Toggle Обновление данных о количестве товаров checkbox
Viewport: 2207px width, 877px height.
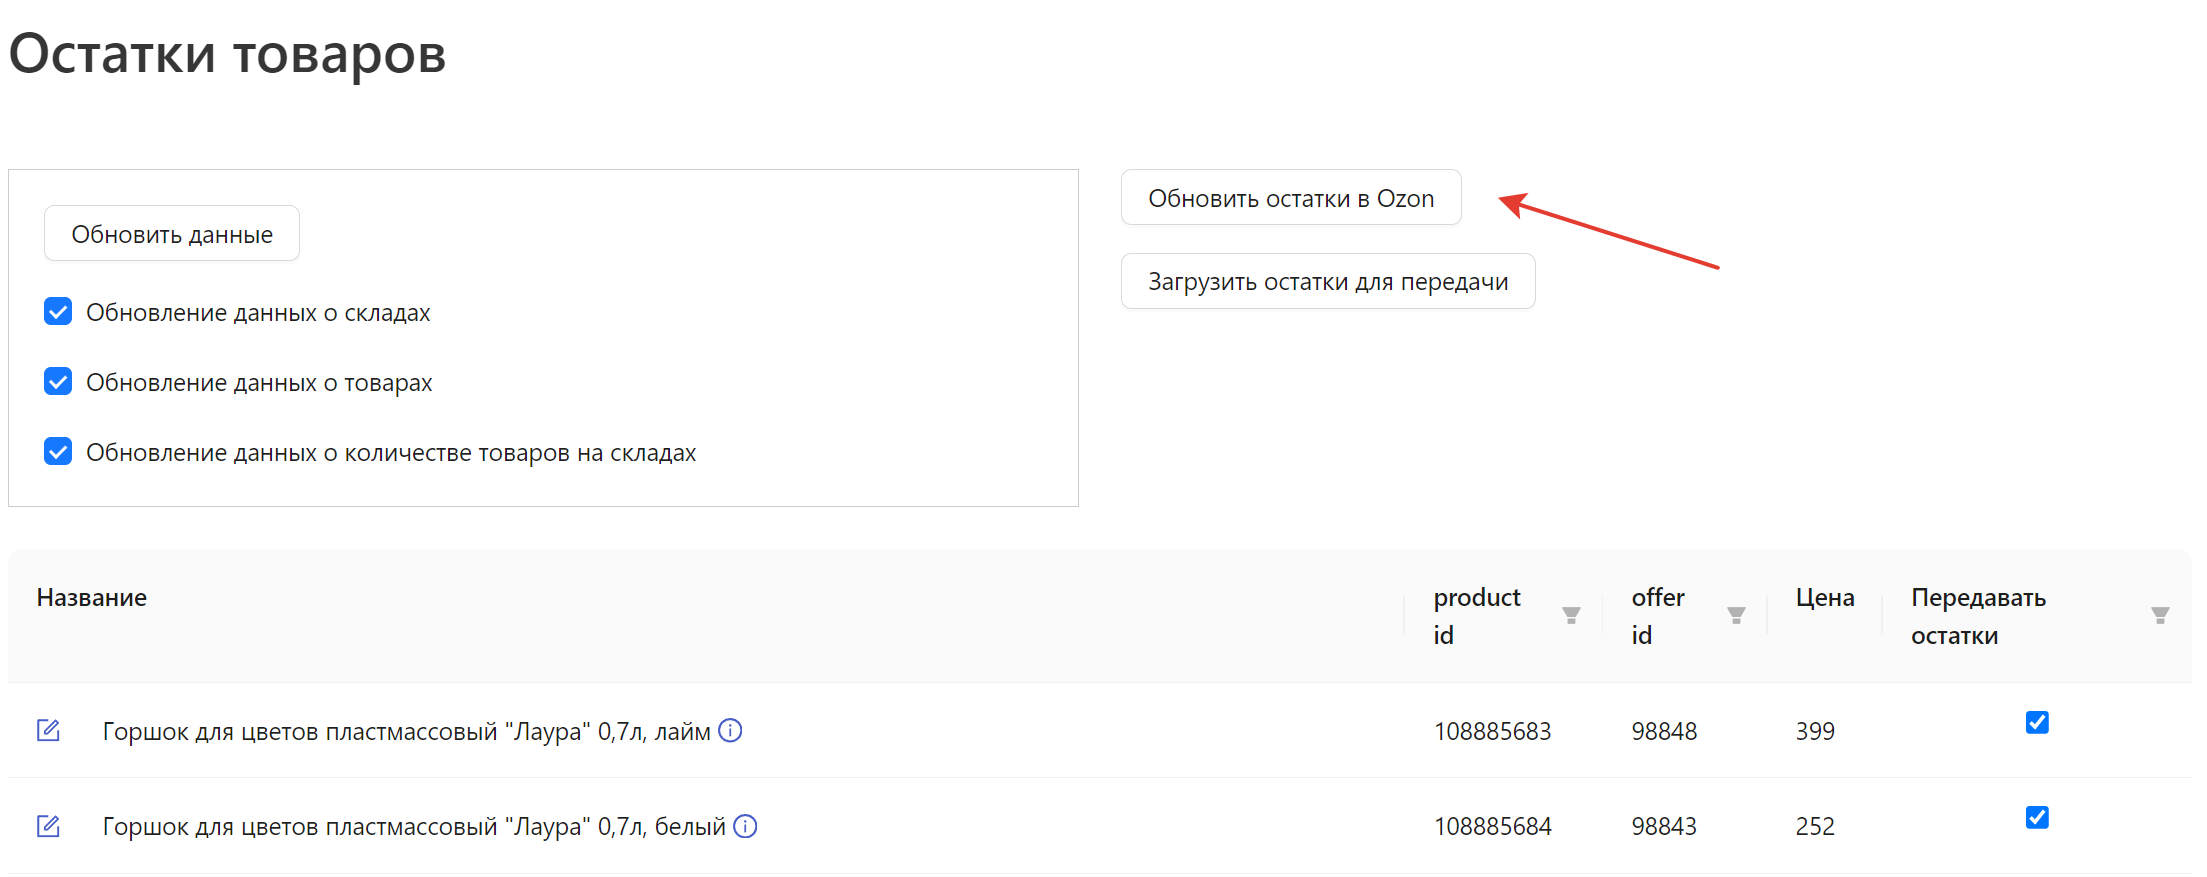coord(58,452)
